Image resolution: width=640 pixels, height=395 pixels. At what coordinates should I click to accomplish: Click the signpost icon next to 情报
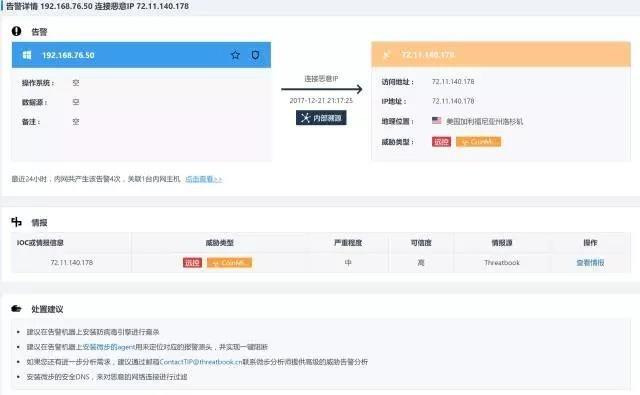(x=16, y=222)
